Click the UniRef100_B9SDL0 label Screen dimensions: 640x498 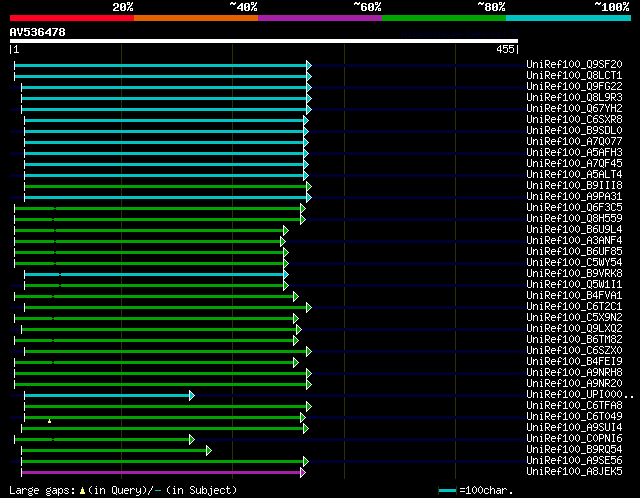click(574, 130)
